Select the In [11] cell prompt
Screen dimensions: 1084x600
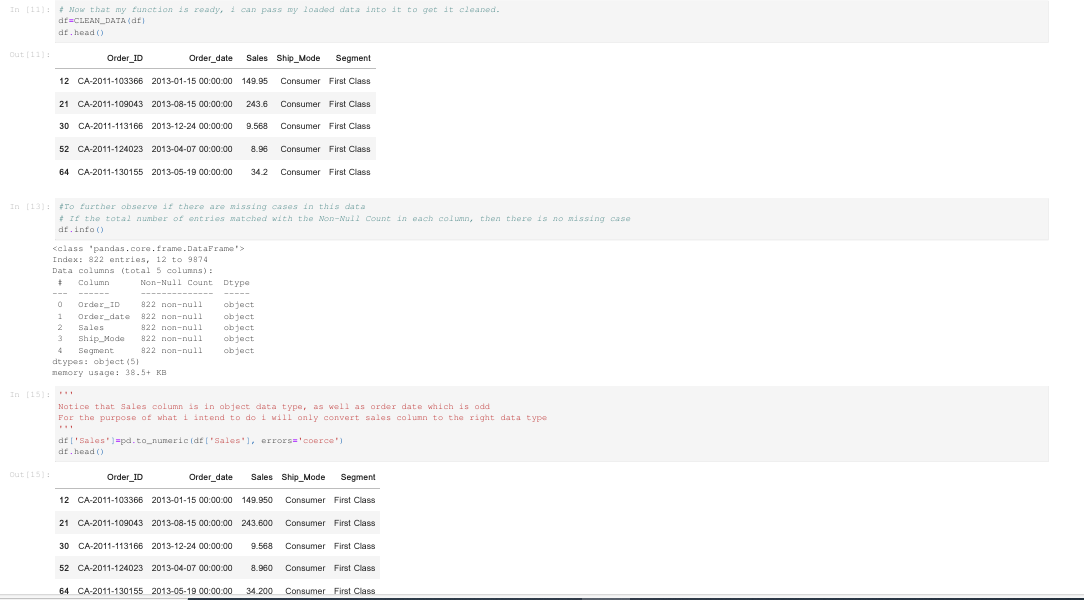(30, 10)
